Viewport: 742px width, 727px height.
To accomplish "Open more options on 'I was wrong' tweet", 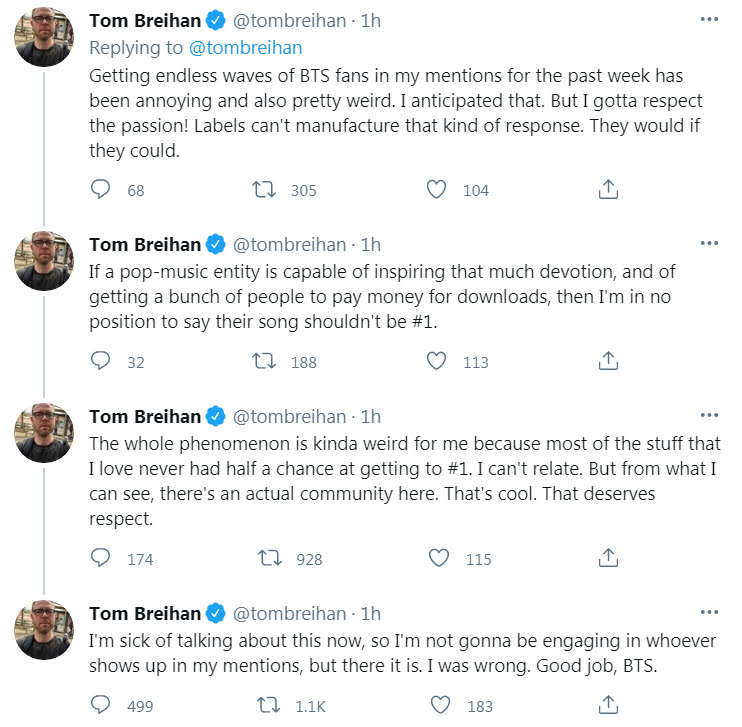I will coord(709,612).
